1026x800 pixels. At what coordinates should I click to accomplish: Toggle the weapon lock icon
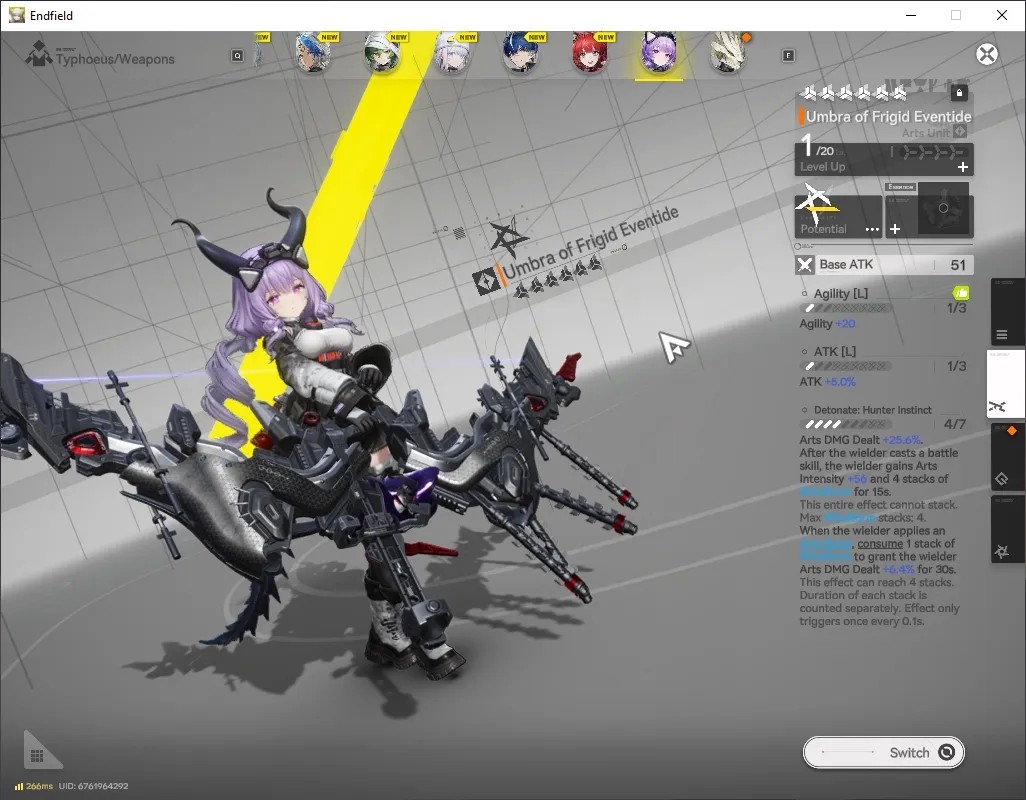pos(959,92)
